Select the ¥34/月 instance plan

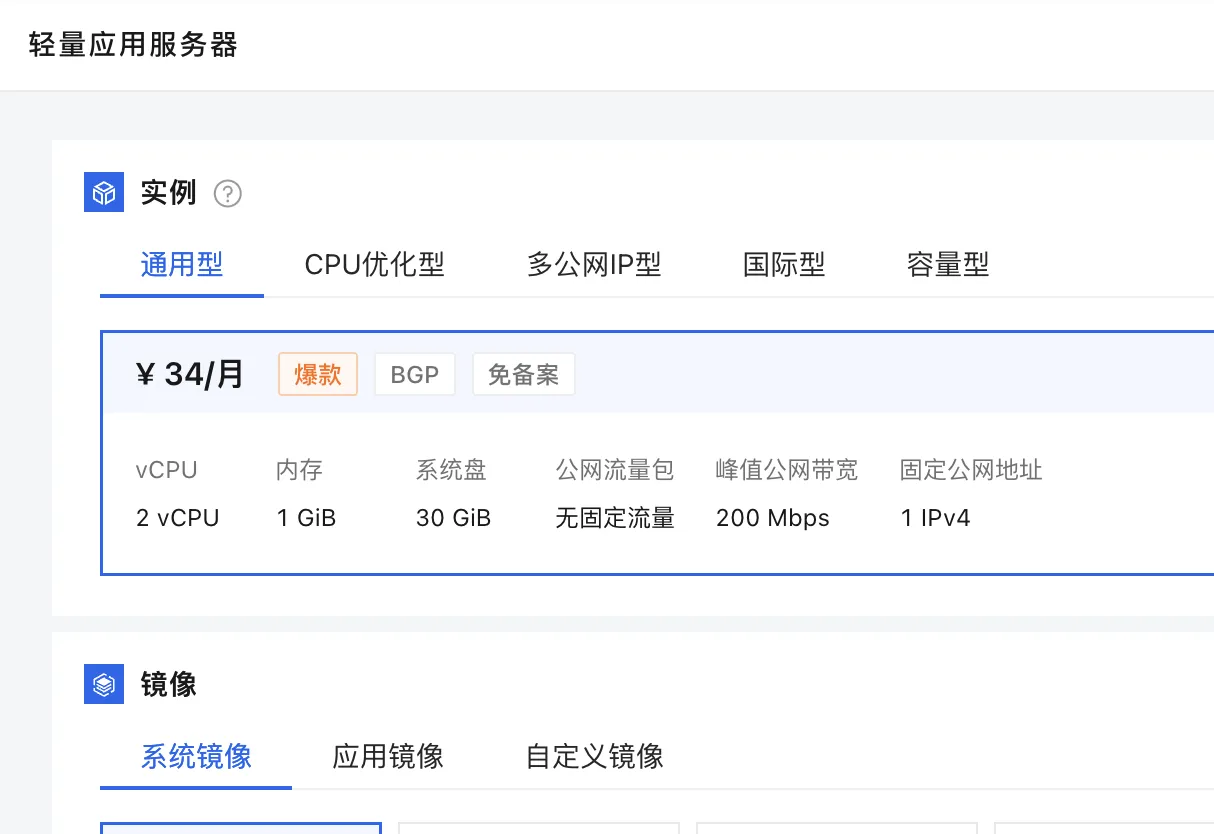point(190,375)
